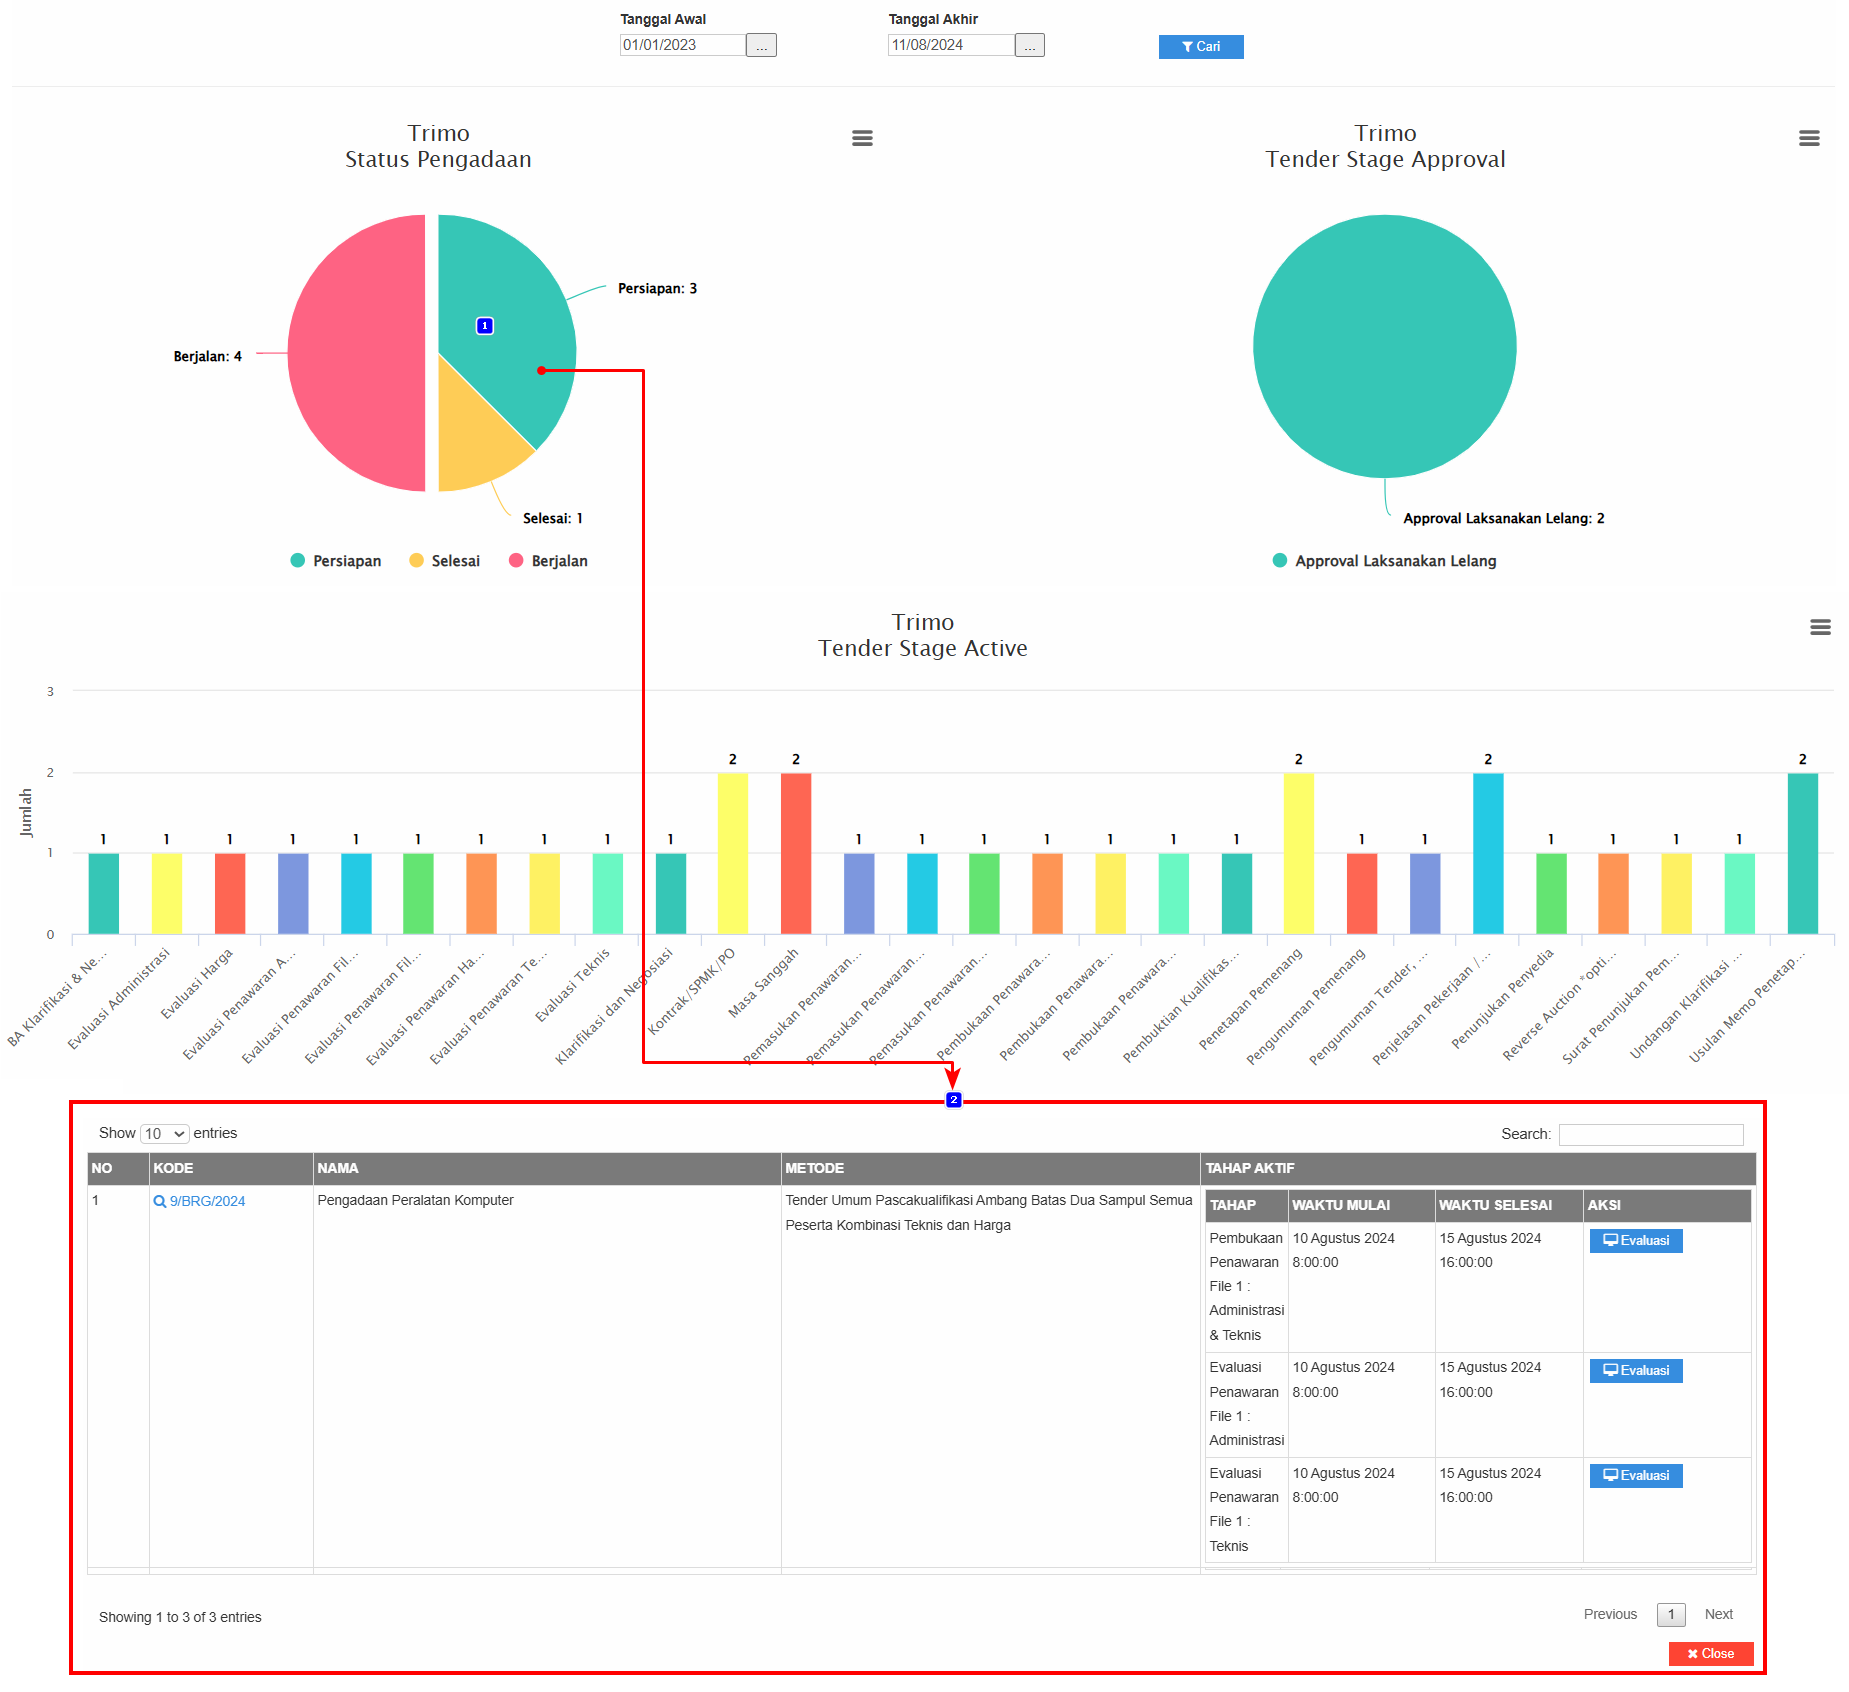Open Tender Stage Active chart menu icon
The width and height of the screenshot is (1849, 1692).
(1819, 627)
